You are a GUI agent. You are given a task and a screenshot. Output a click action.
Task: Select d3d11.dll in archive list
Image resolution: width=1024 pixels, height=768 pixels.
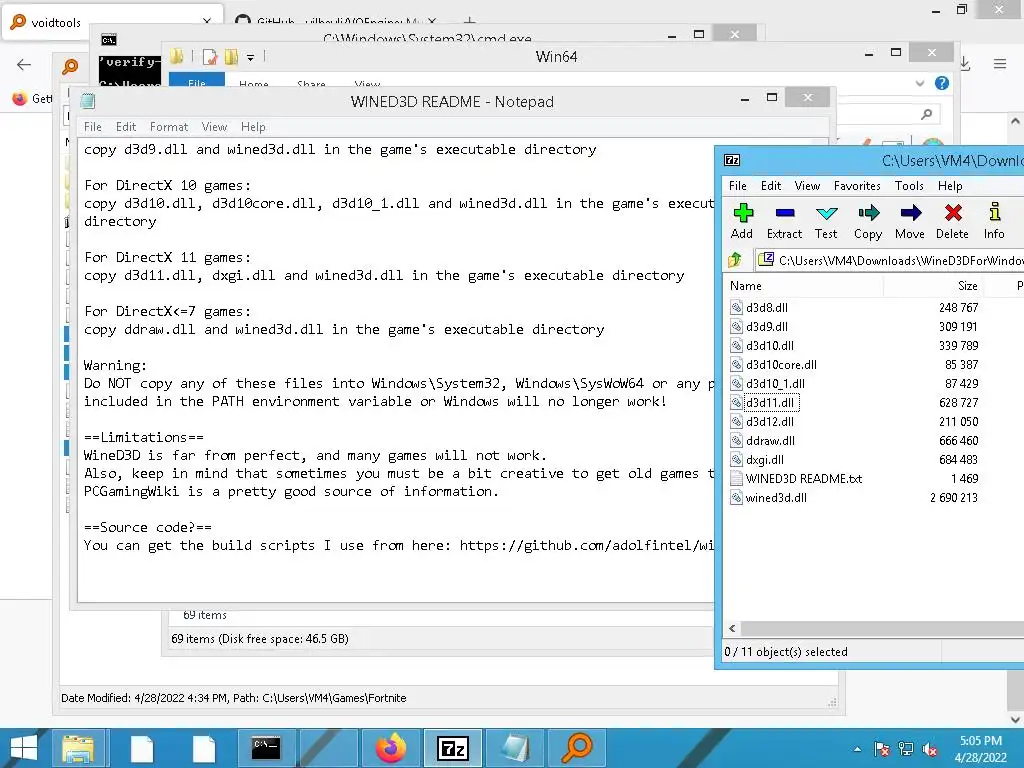coord(770,402)
